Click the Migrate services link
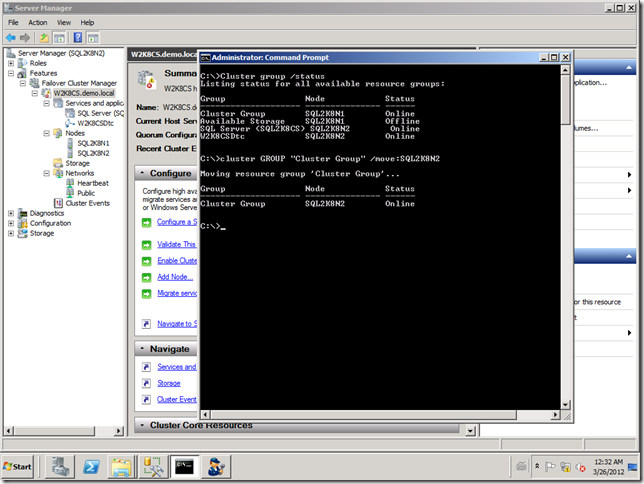The height and width of the screenshot is (484, 644). click(177, 293)
